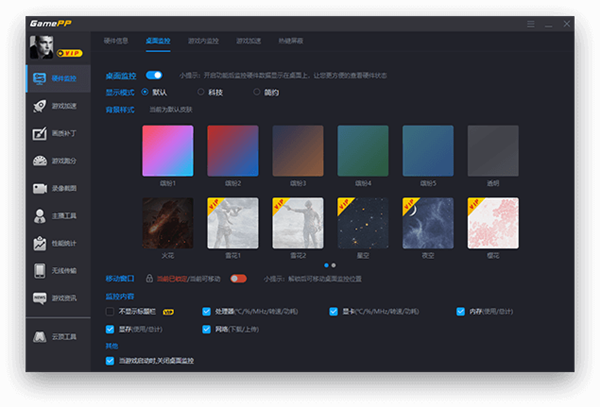600x407 pixels.
Task: Choose the navy-to-orange gradient skin 3
Action: [x=298, y=151]
